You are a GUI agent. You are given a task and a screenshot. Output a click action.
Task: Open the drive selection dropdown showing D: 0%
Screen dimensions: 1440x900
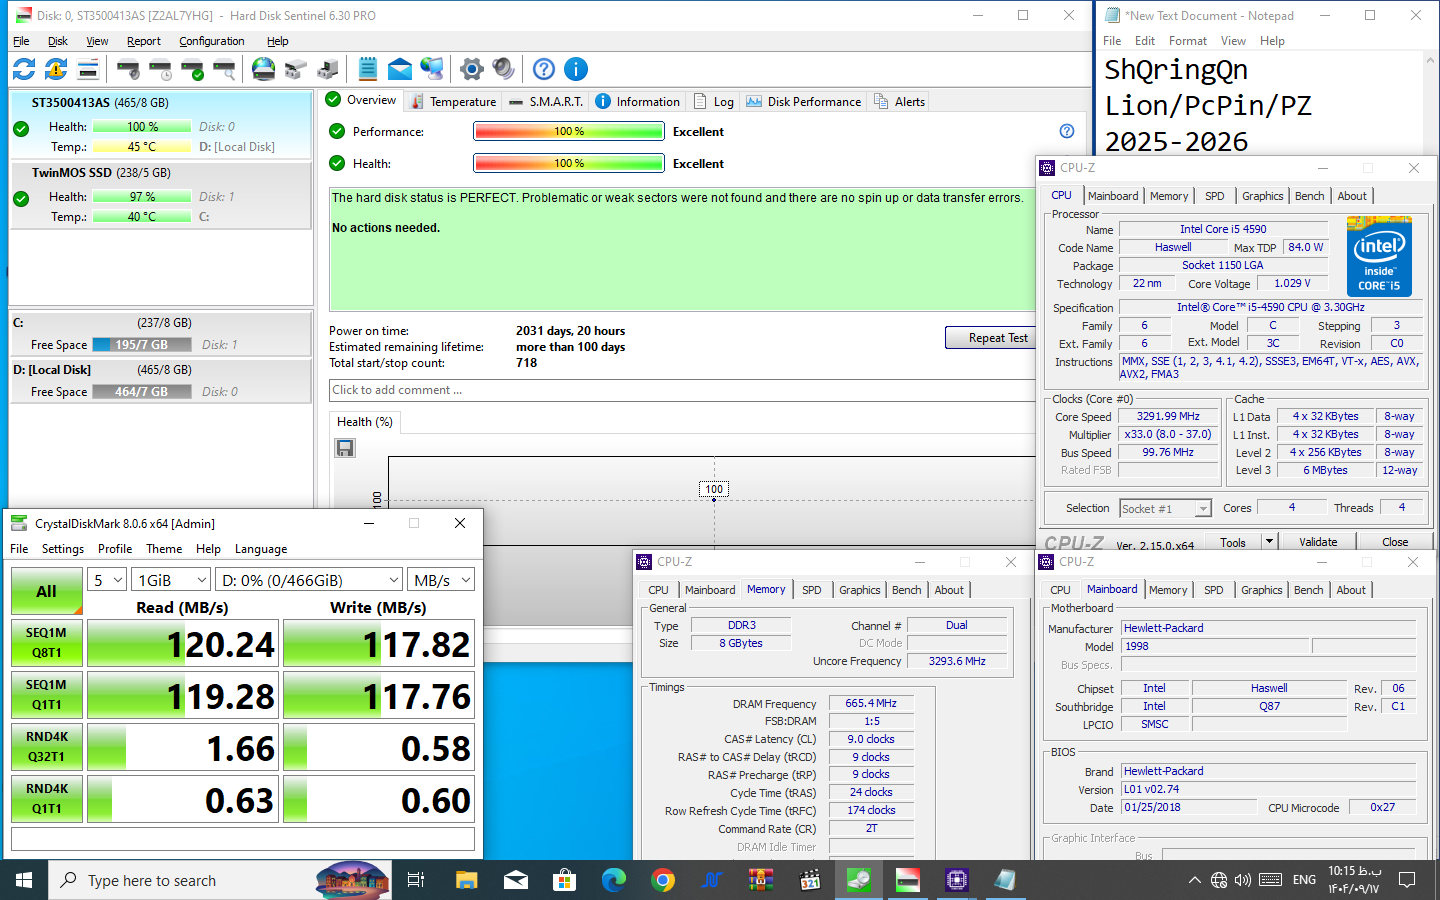pyautogui.click(x=310, y=580)
